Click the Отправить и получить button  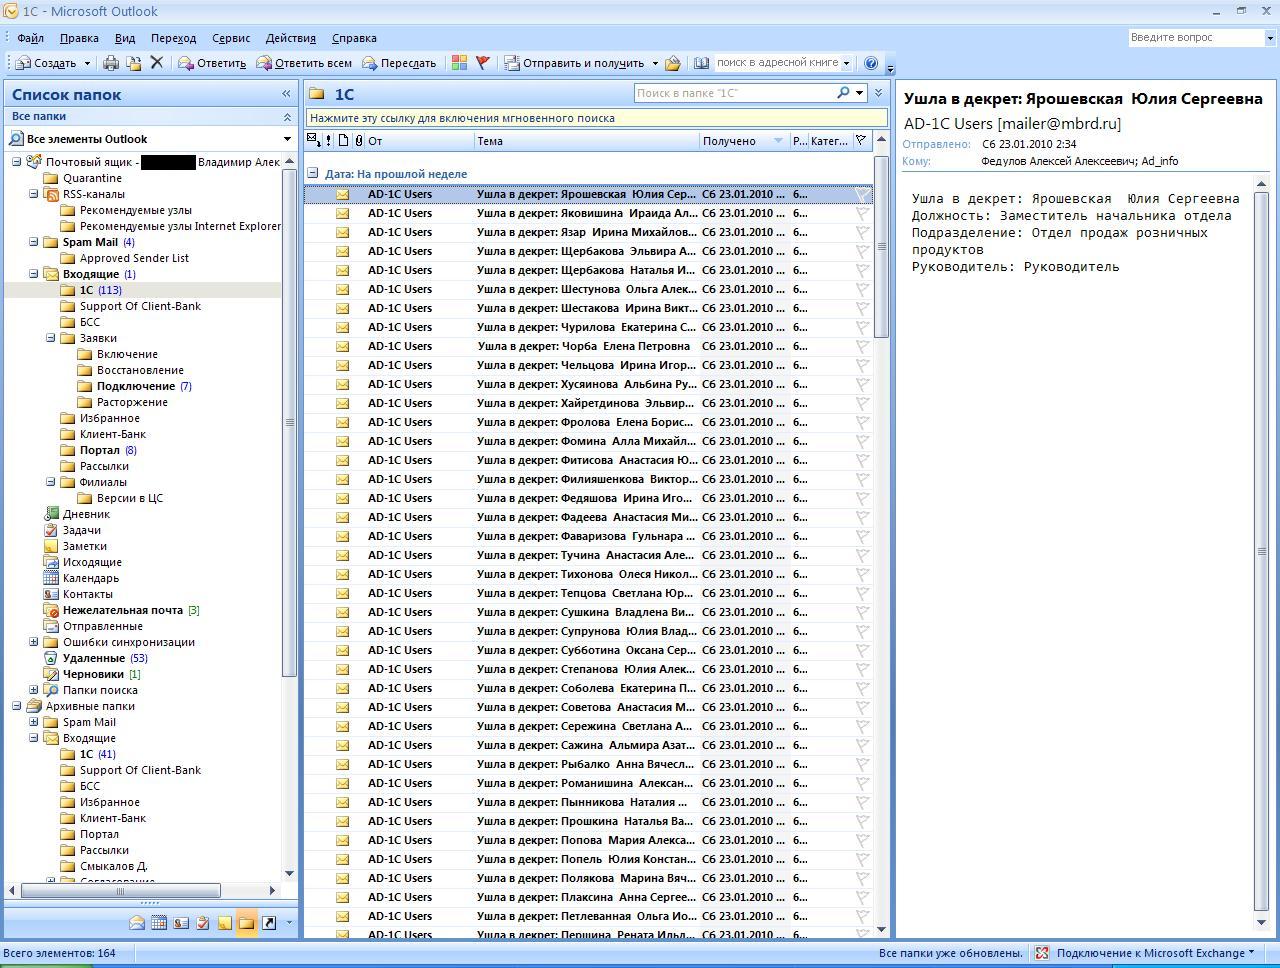574,63
